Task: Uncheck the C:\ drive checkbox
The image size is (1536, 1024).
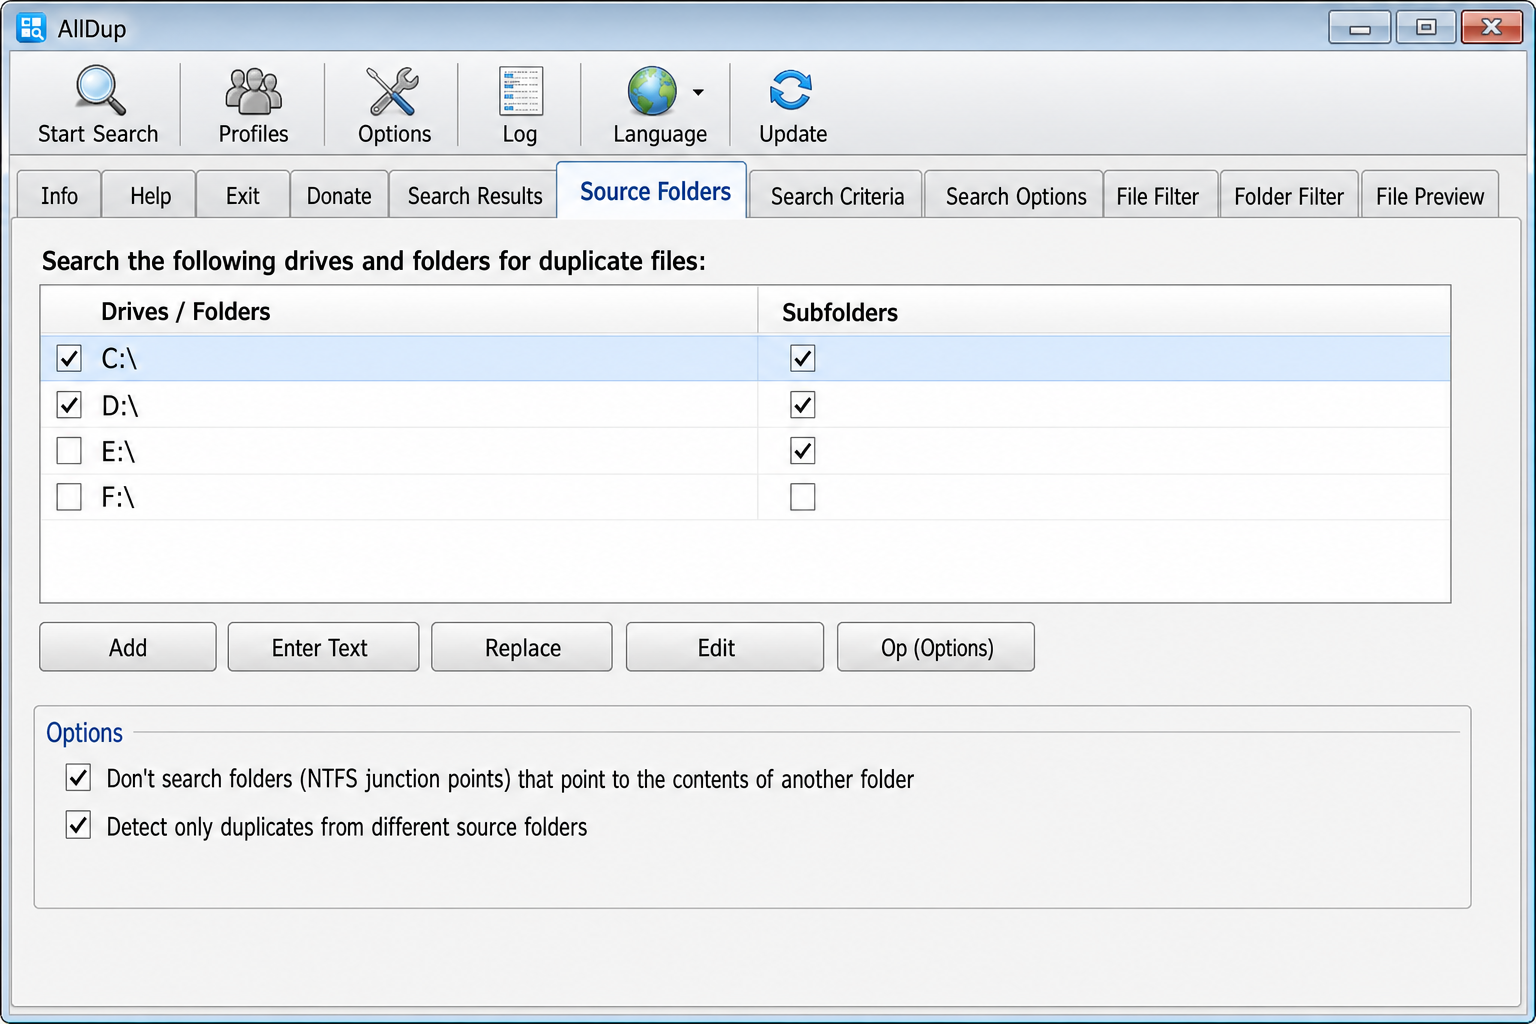Action: click(x=69, y=358)
